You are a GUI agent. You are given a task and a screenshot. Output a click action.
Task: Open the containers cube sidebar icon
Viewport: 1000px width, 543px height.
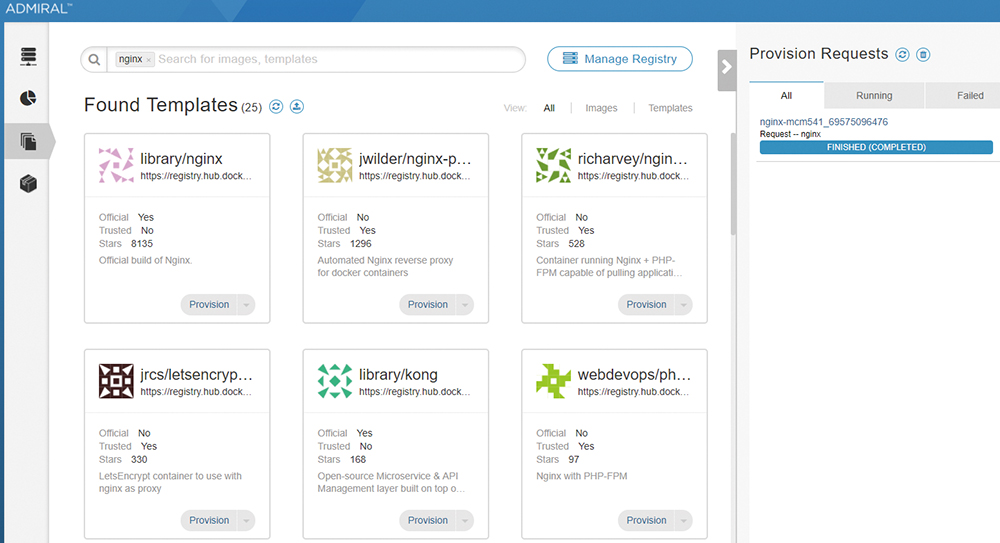point(28,184)
